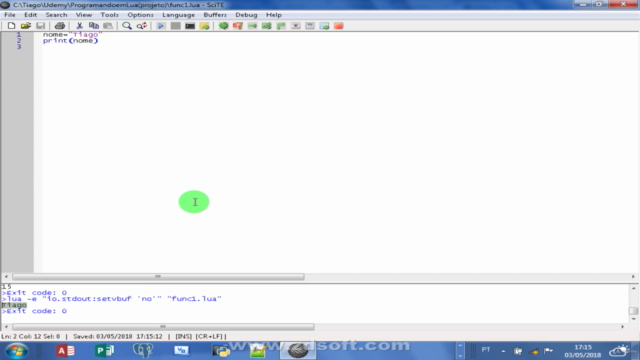Click the green curved arrow step-out icon
The image size is (640, 360).
point(281,26)
